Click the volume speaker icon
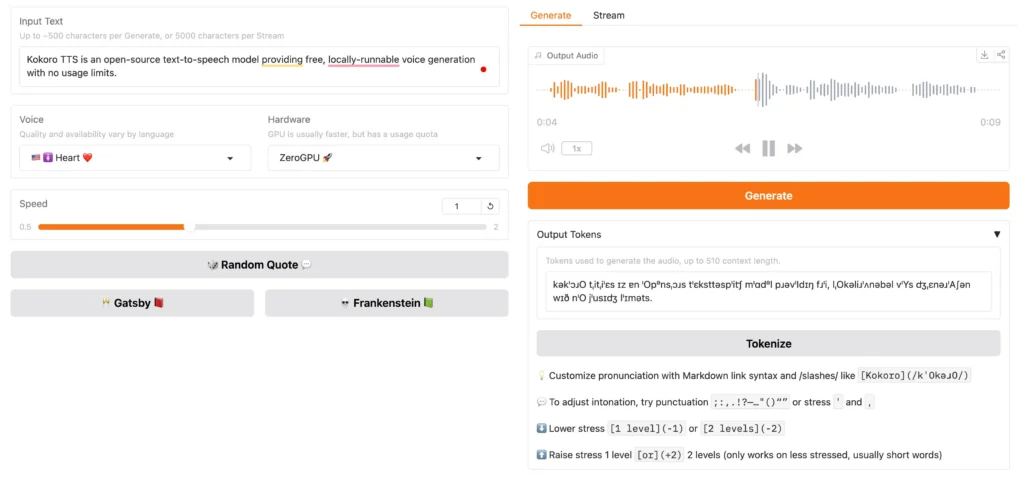Viewport: 1024px width, 480px height. click(x=547, y=148)
